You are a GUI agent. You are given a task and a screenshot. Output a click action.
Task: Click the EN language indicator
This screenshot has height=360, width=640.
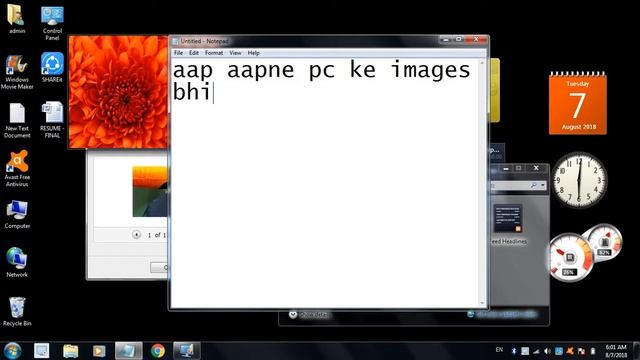(499, 350)
